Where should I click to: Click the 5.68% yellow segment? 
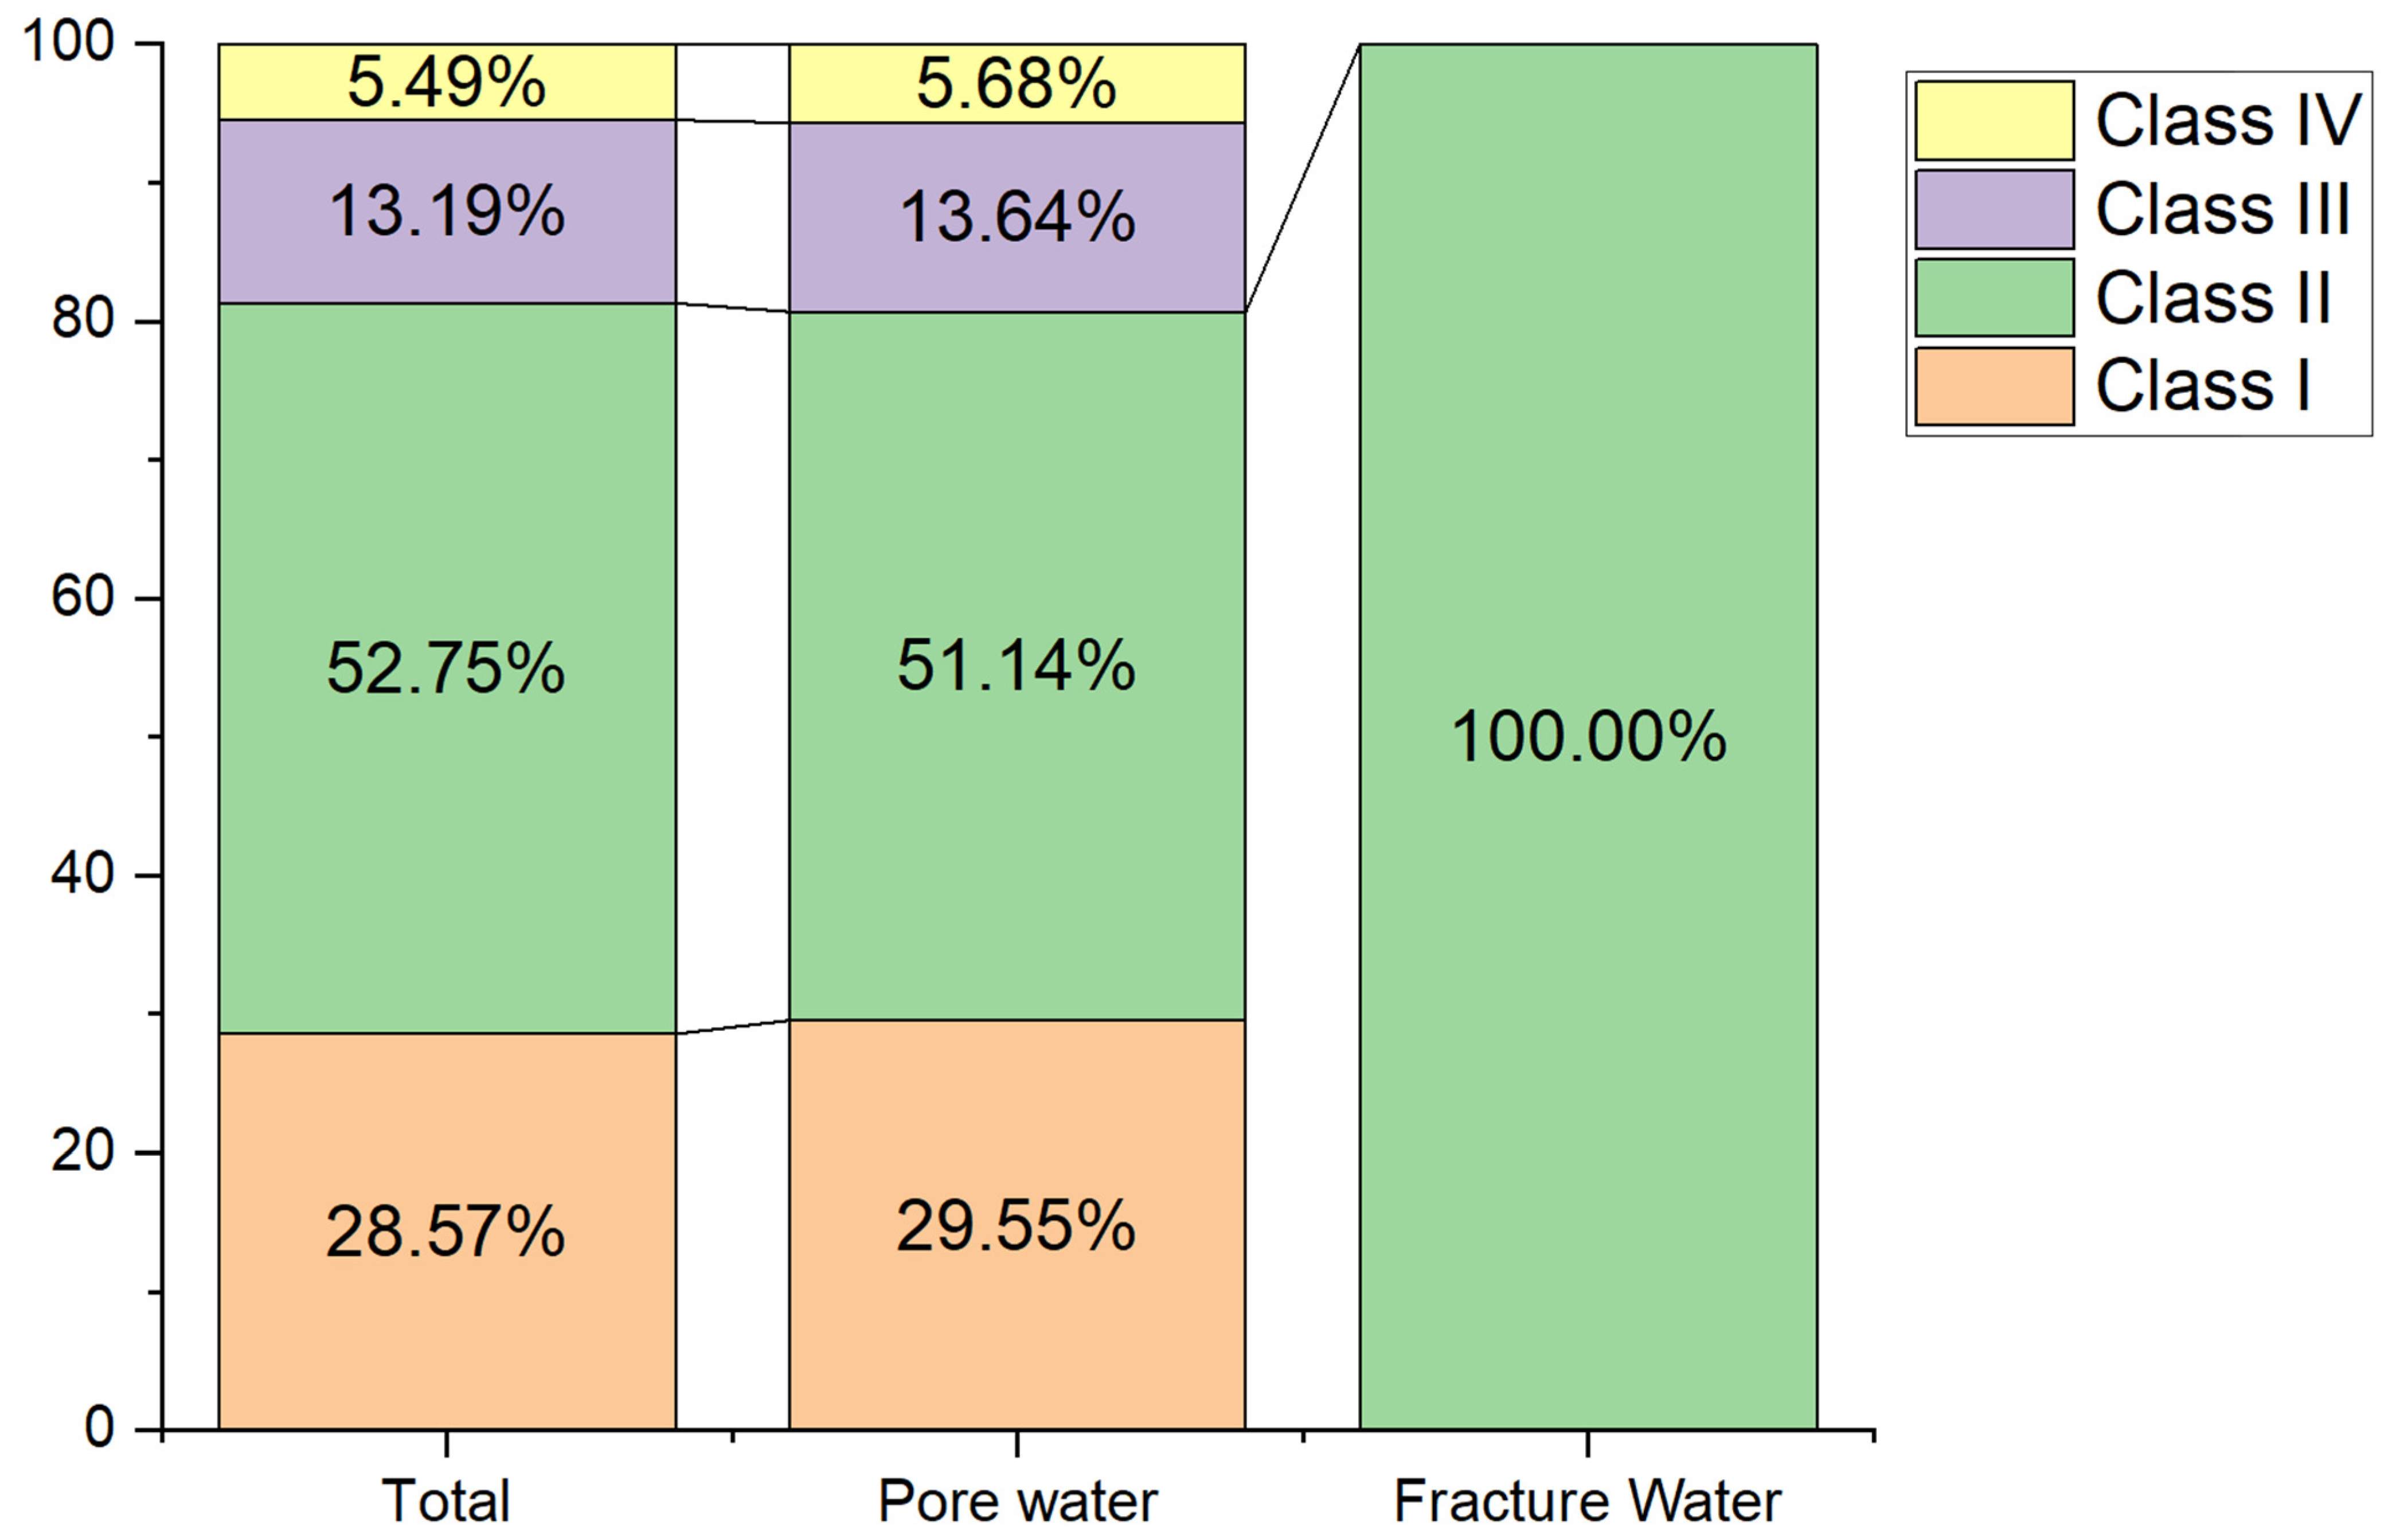1017,83
